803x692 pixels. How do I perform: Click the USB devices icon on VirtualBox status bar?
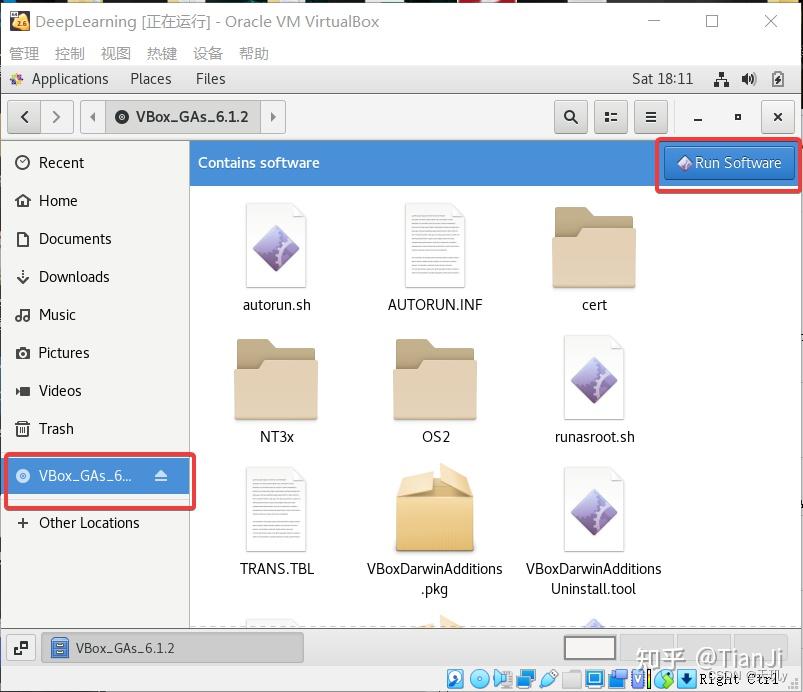tap(547, 678)
